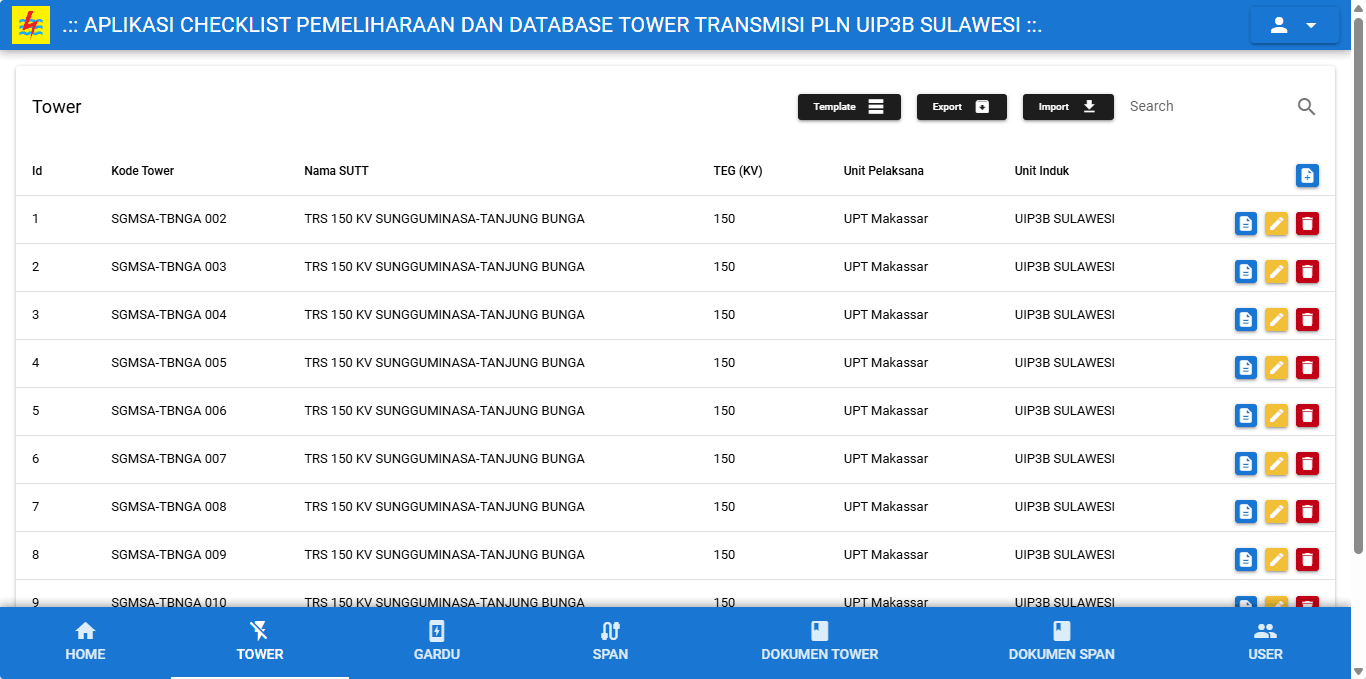Edit the SGMSA-TBNGA 003 row
Screen dimensions: 1366x679
click(x=1276, y=271)
